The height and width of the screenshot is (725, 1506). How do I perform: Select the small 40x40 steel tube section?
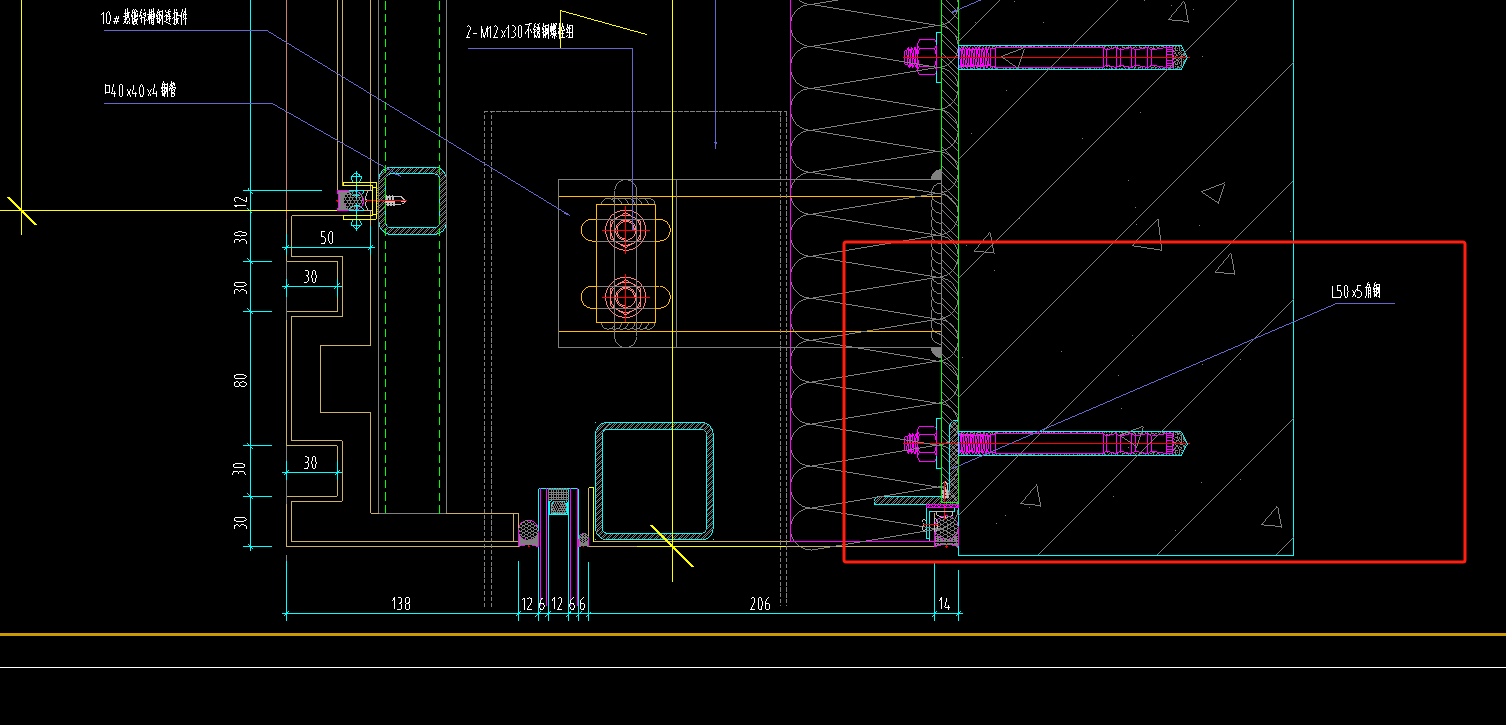click(412, 201)
